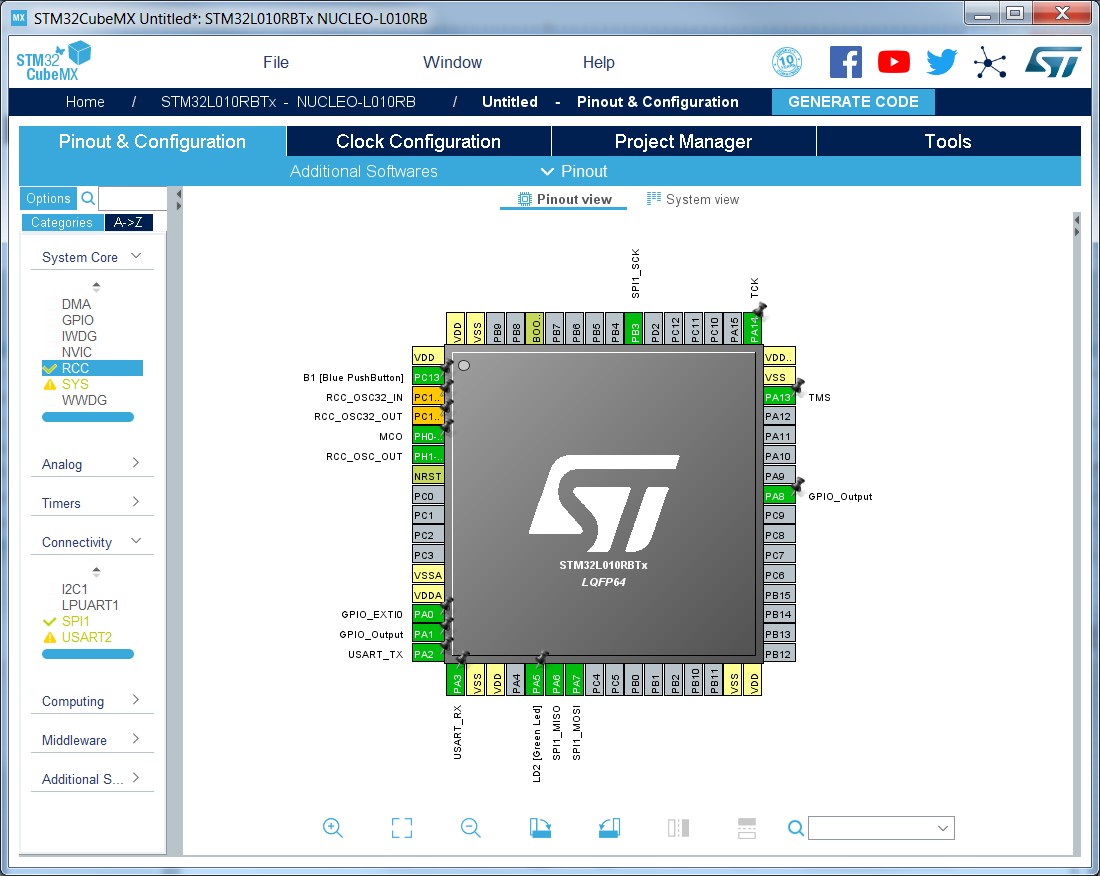Open the YouTube icon link
Viewport: 1100px width, 876px height.
(x=894, y=62)
